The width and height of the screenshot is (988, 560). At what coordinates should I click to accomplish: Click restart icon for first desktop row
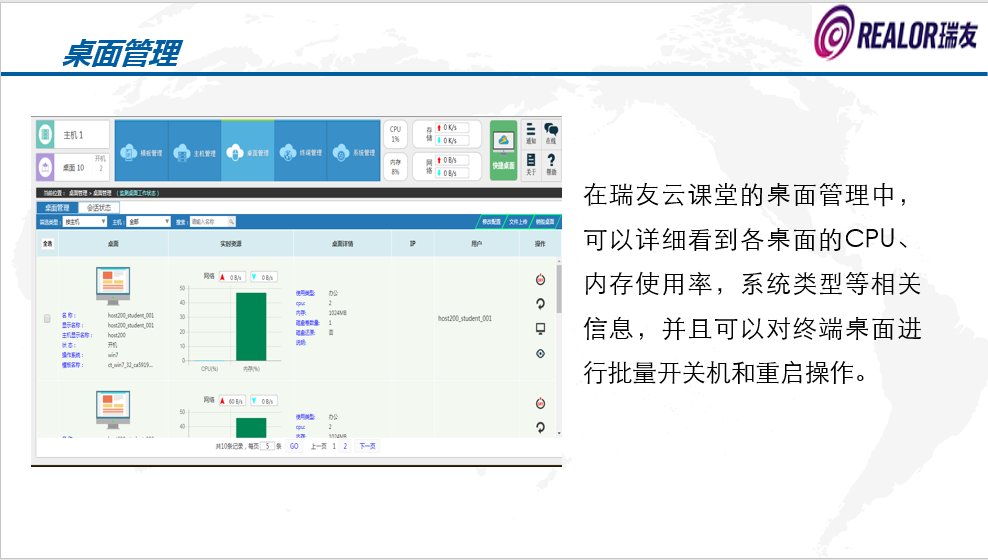click(x=540, y=304)
